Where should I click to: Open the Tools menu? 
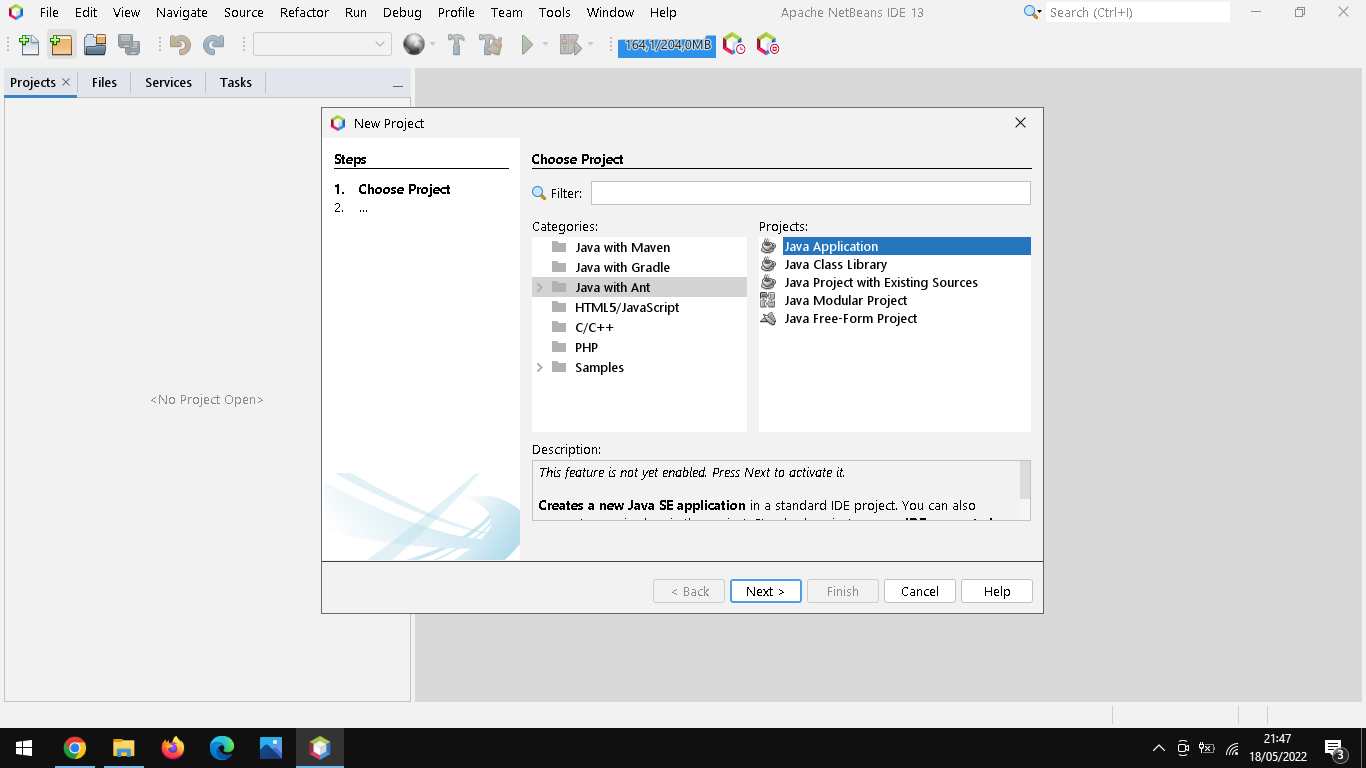[x=554, y=12]
